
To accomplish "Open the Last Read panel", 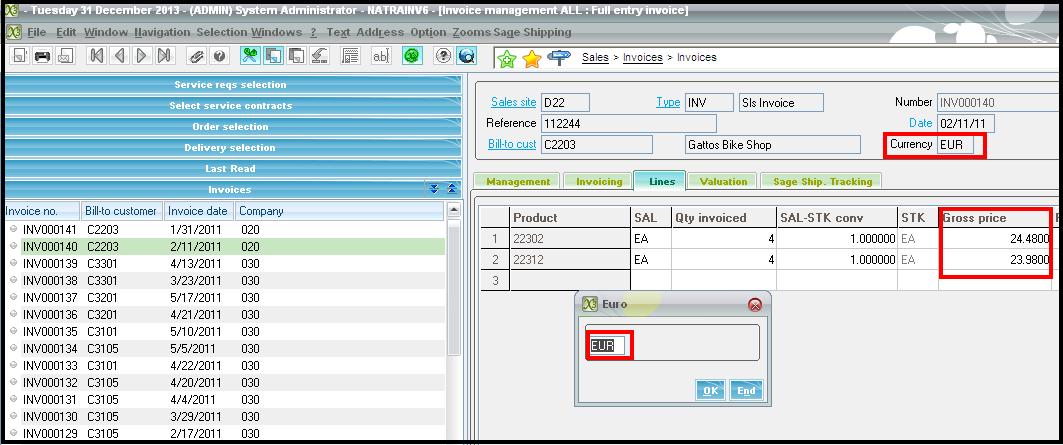I will pyautogui.click(x=230, y=169).
